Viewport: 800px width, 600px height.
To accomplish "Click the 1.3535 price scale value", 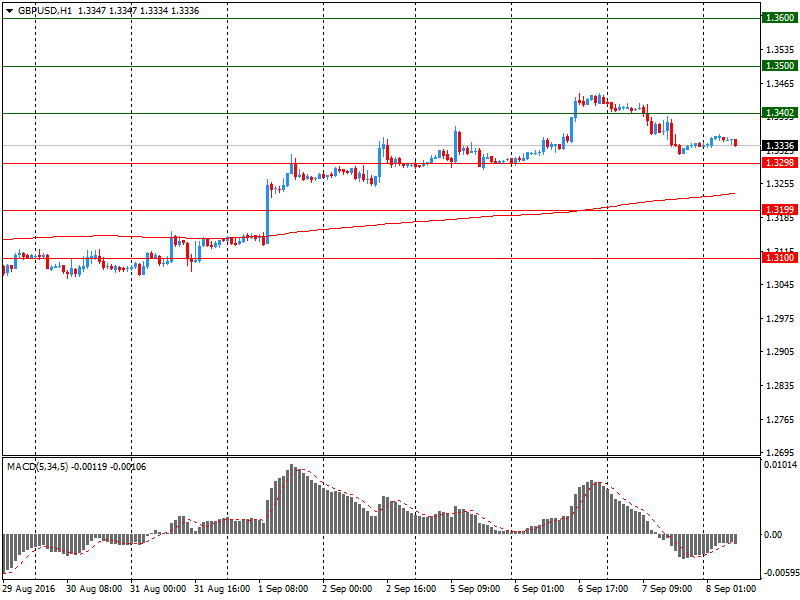I will [780, 49].
